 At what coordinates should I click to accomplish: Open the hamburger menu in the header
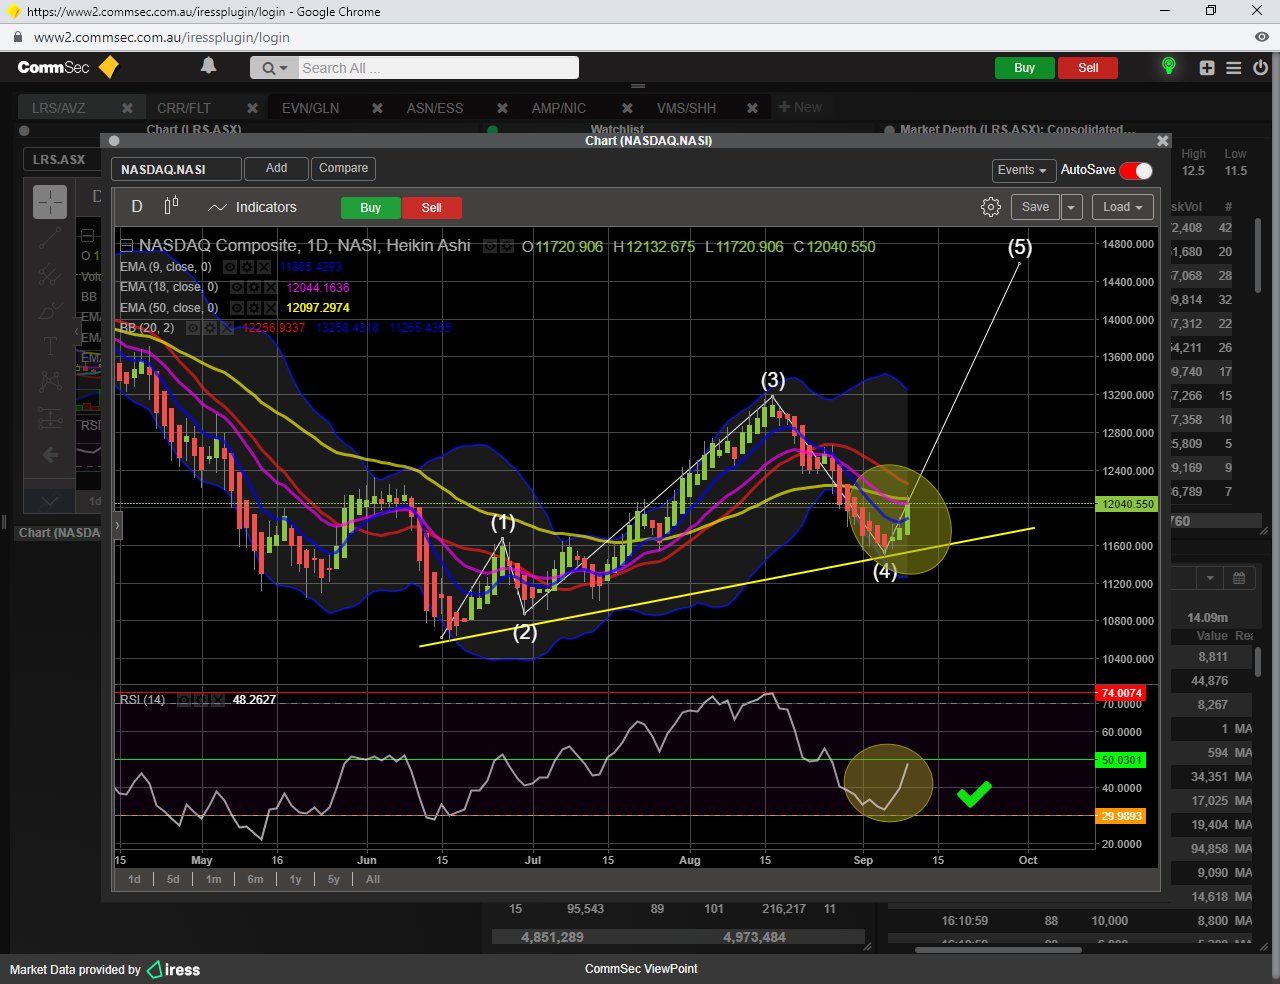pos(1233,68)
